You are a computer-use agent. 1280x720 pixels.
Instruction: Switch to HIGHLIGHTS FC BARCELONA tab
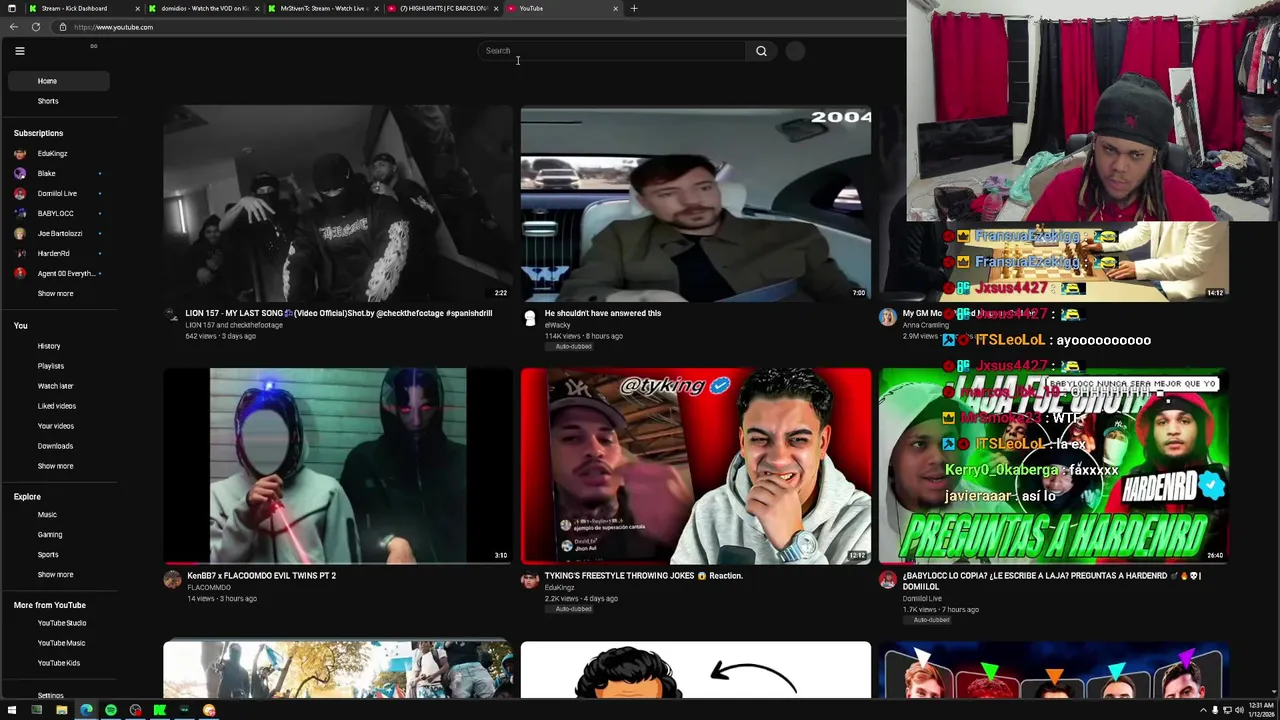[x=443, y=8]
